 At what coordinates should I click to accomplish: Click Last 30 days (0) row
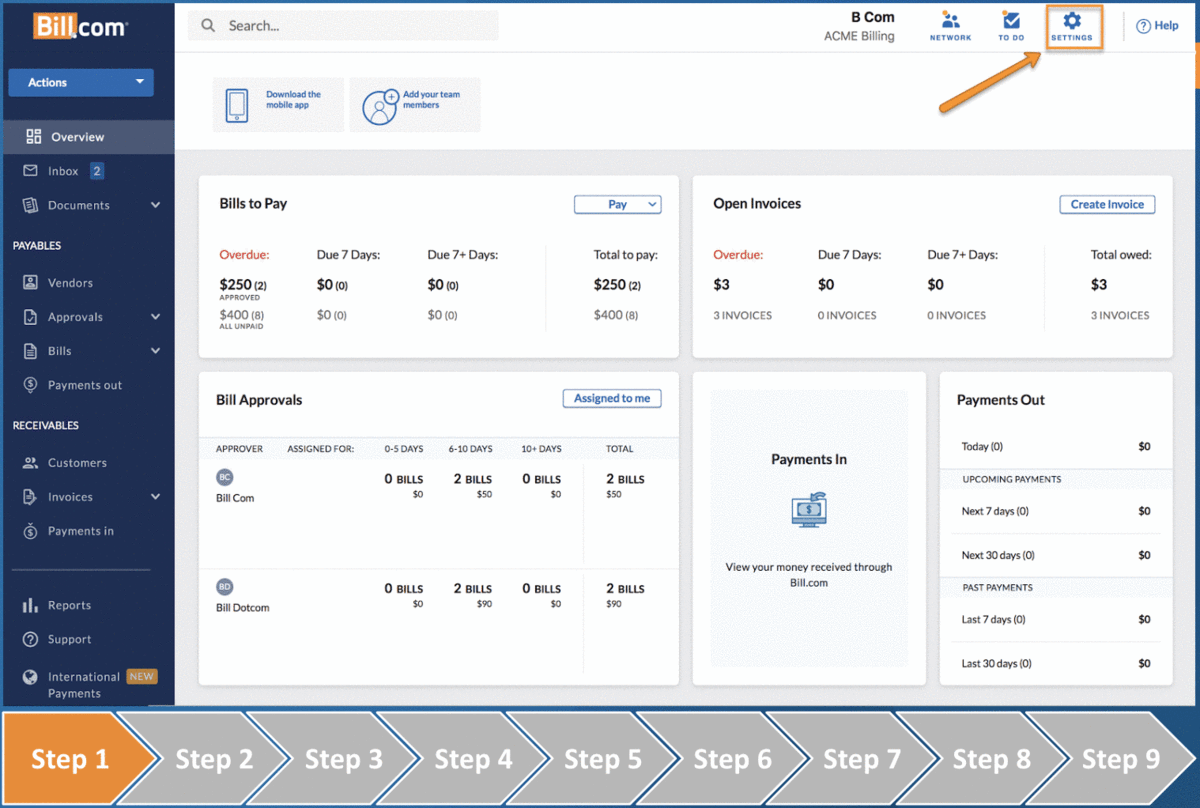pyautogui.click(x=1056, y=663)
